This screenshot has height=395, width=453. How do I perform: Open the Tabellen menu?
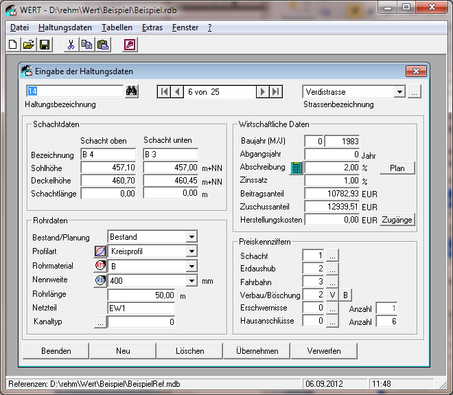(117, 28)
